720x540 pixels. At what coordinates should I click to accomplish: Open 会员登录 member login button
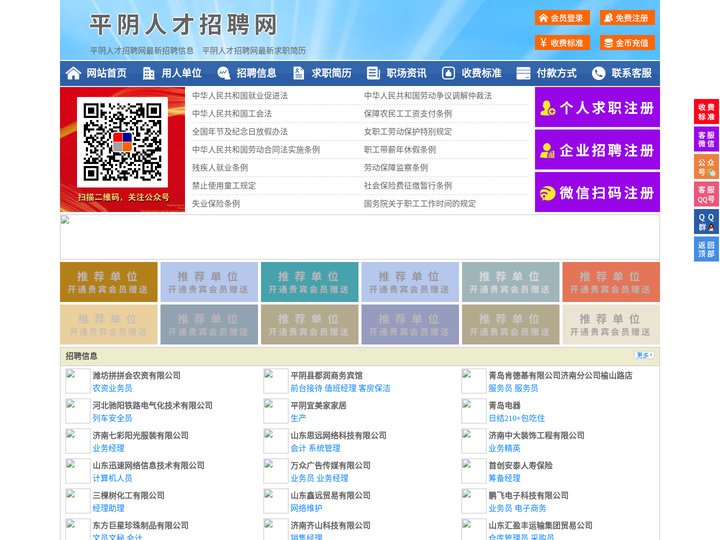point(562,18)
